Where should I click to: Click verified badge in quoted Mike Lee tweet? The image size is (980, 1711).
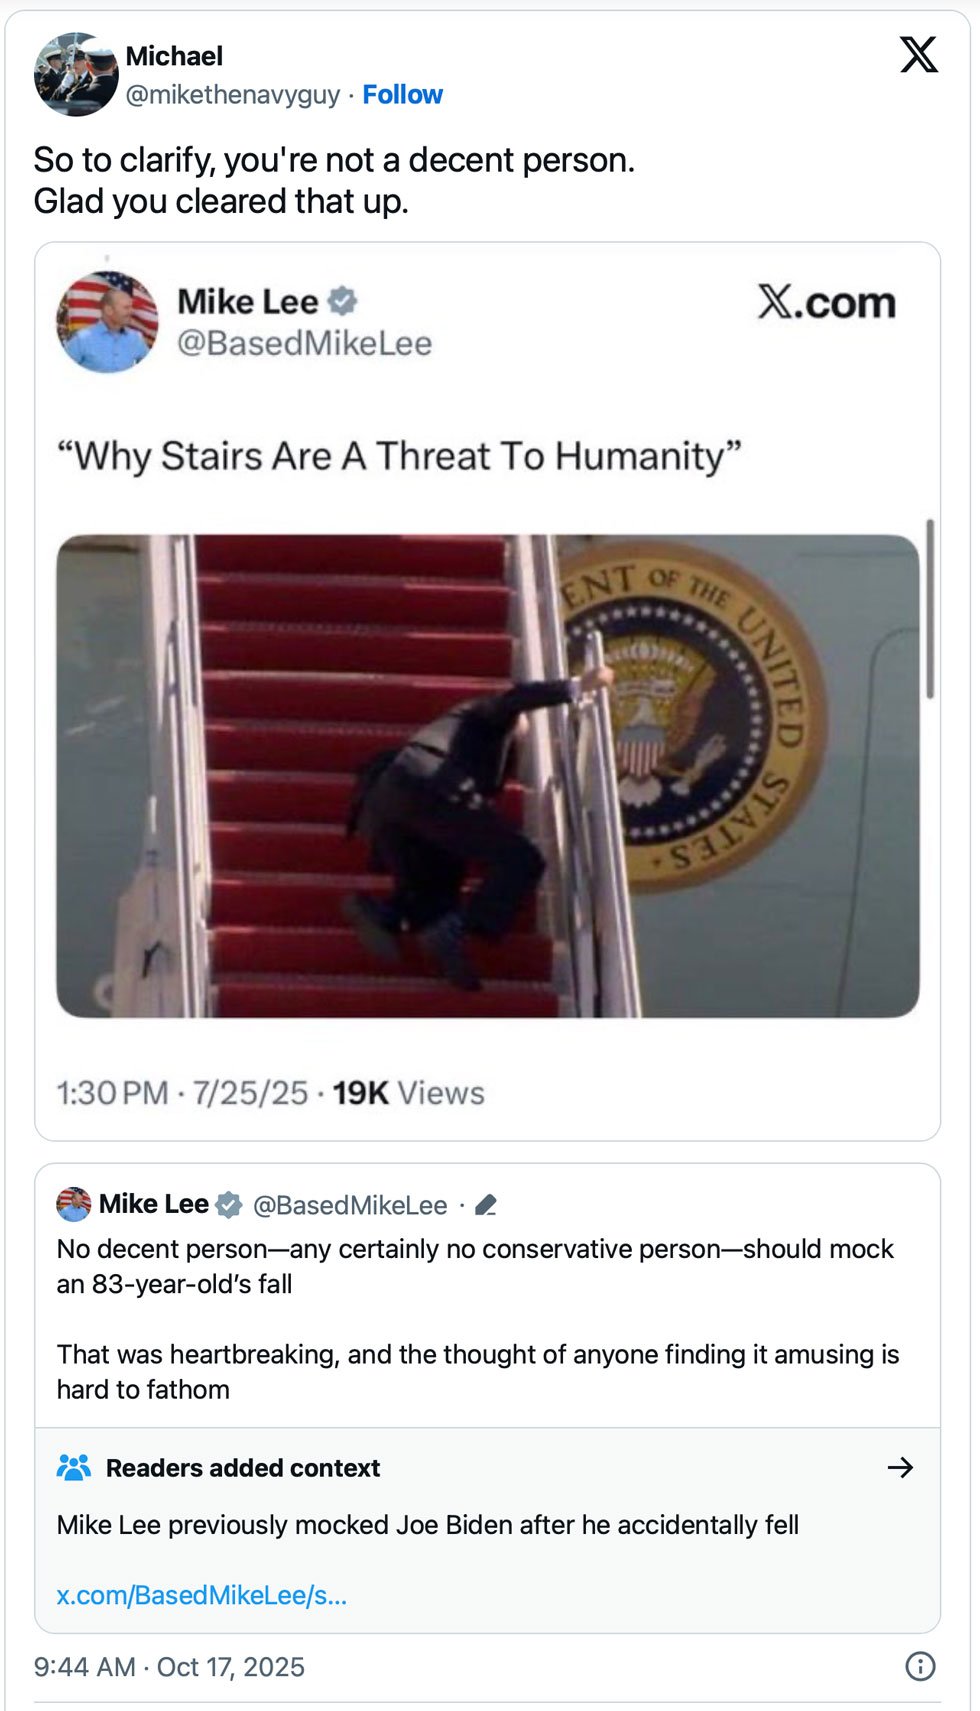pos(229,1205)
